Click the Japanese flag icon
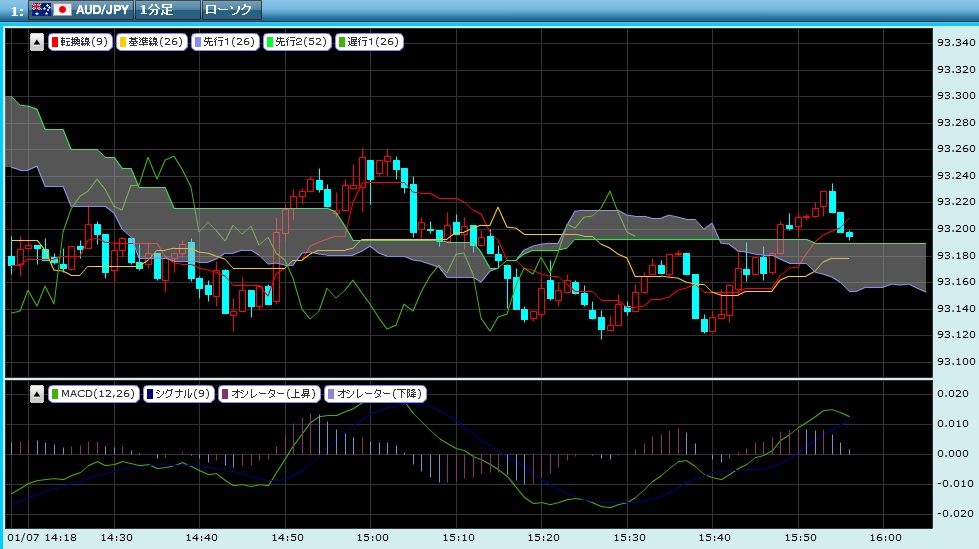This screenshot has height=549, width=979. [x=62, y=9]
